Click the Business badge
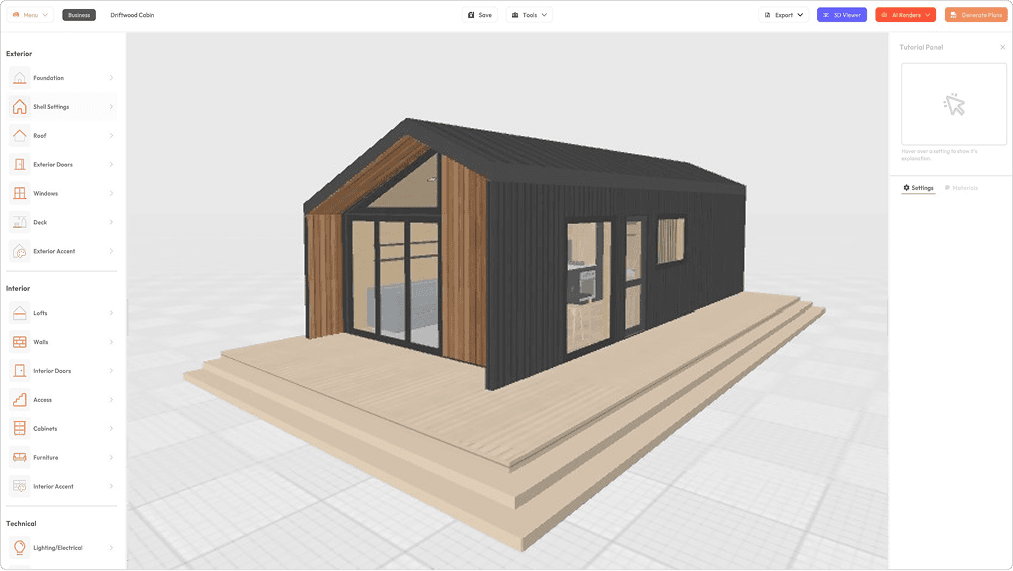Viewport: 1013px width, 571px height. [x=79, y=15]
